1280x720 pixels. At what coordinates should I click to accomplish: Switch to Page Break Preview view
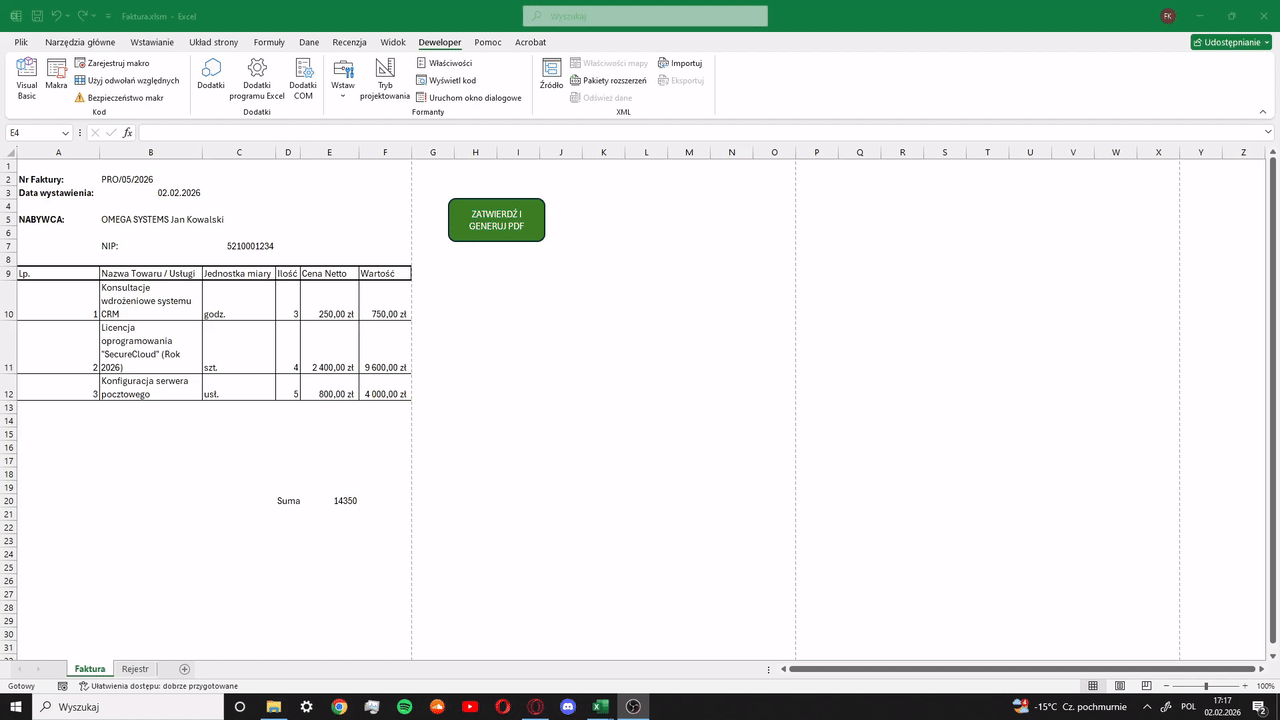(x=1146, y=686)
